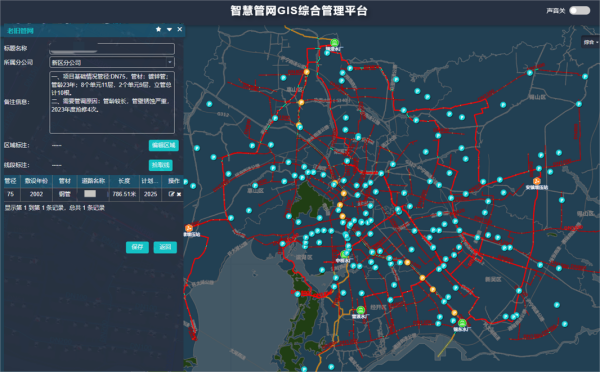Click the 编辑区域 button
Viewport: 600px width, 372px height.
point(164,145)
